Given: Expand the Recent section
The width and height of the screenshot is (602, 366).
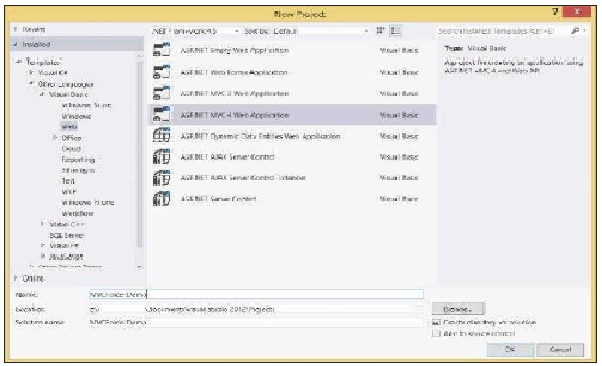Looking at the screenshot, I should click(15, 29).
